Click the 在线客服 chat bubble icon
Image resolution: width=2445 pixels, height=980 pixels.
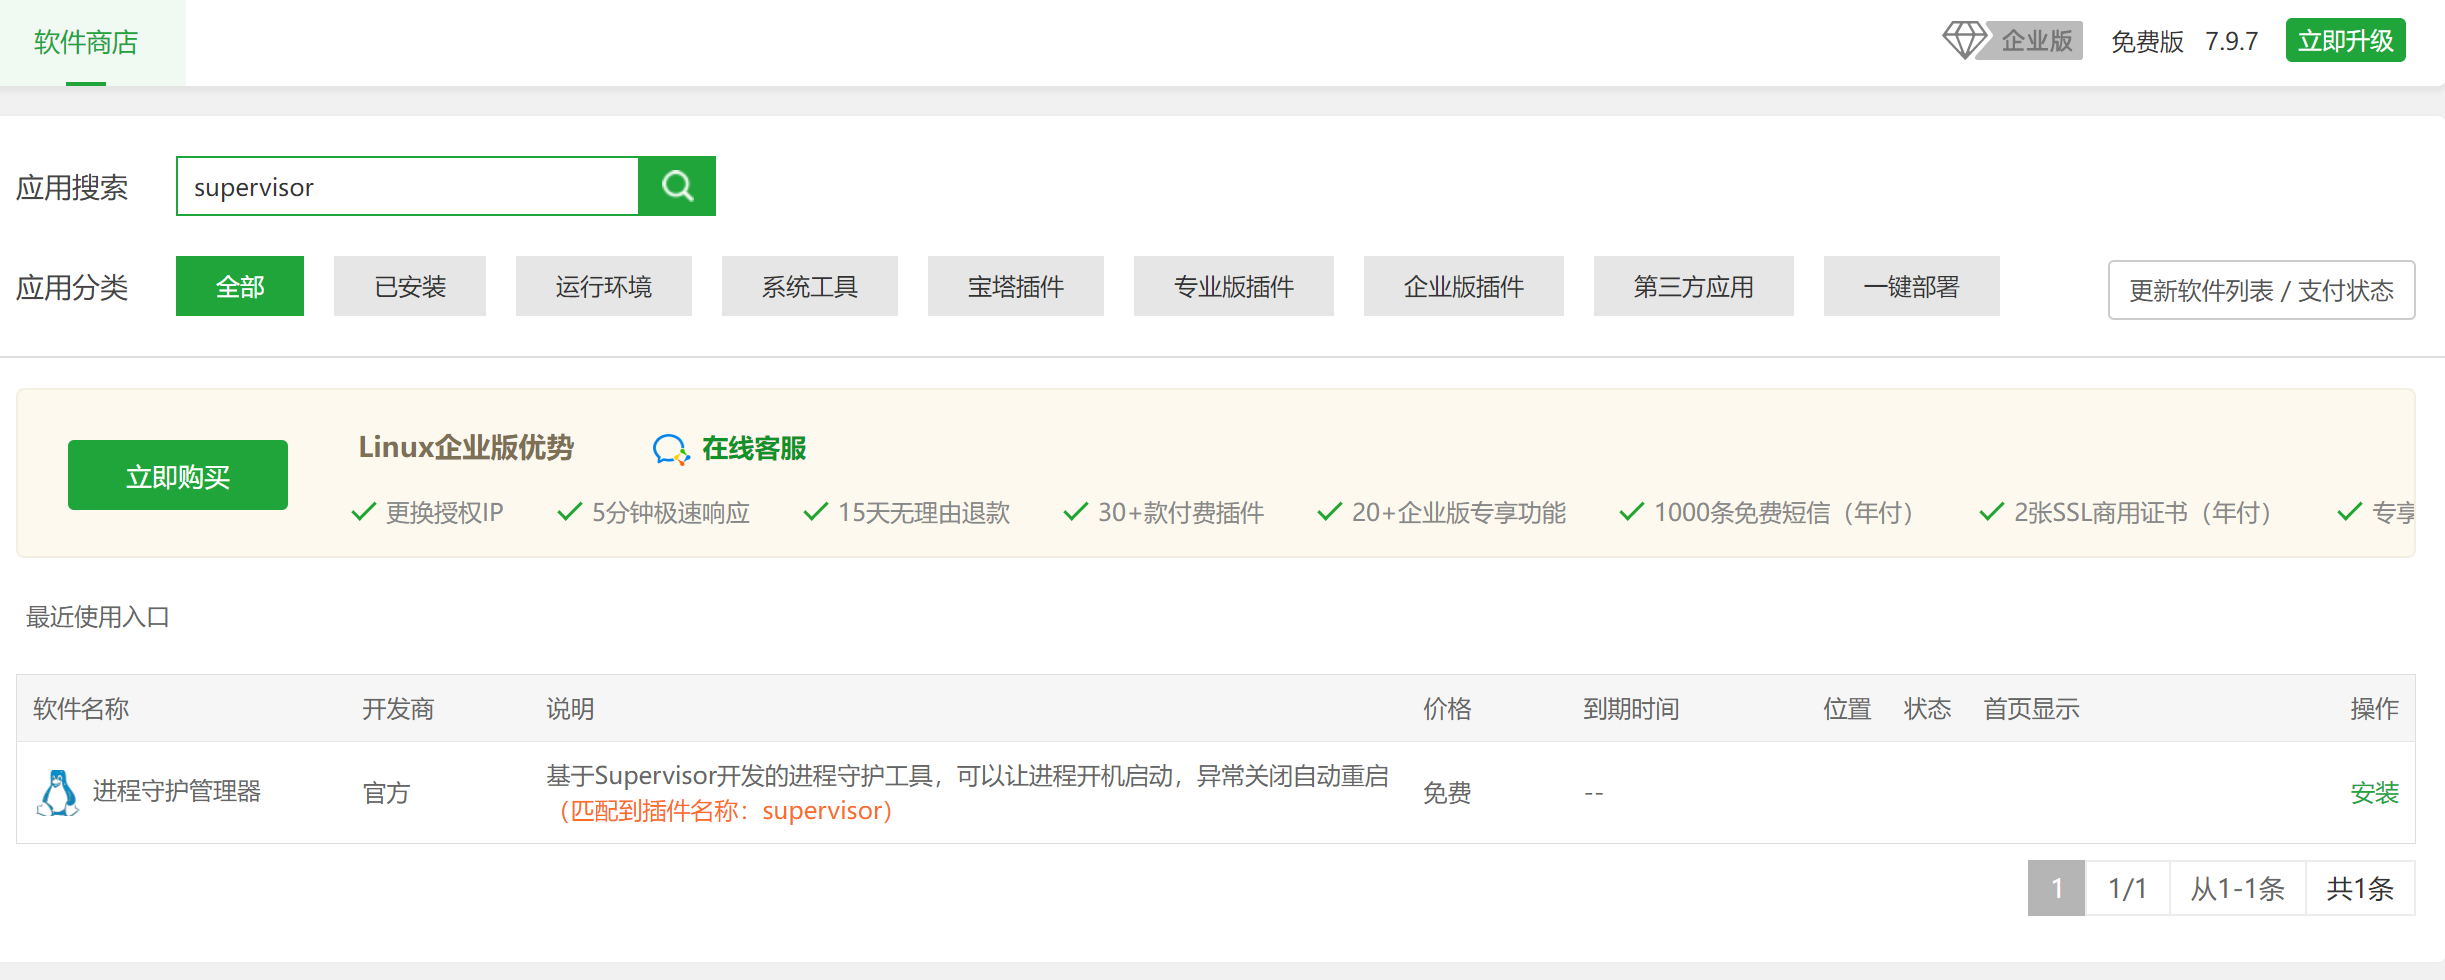click(670, 449)
